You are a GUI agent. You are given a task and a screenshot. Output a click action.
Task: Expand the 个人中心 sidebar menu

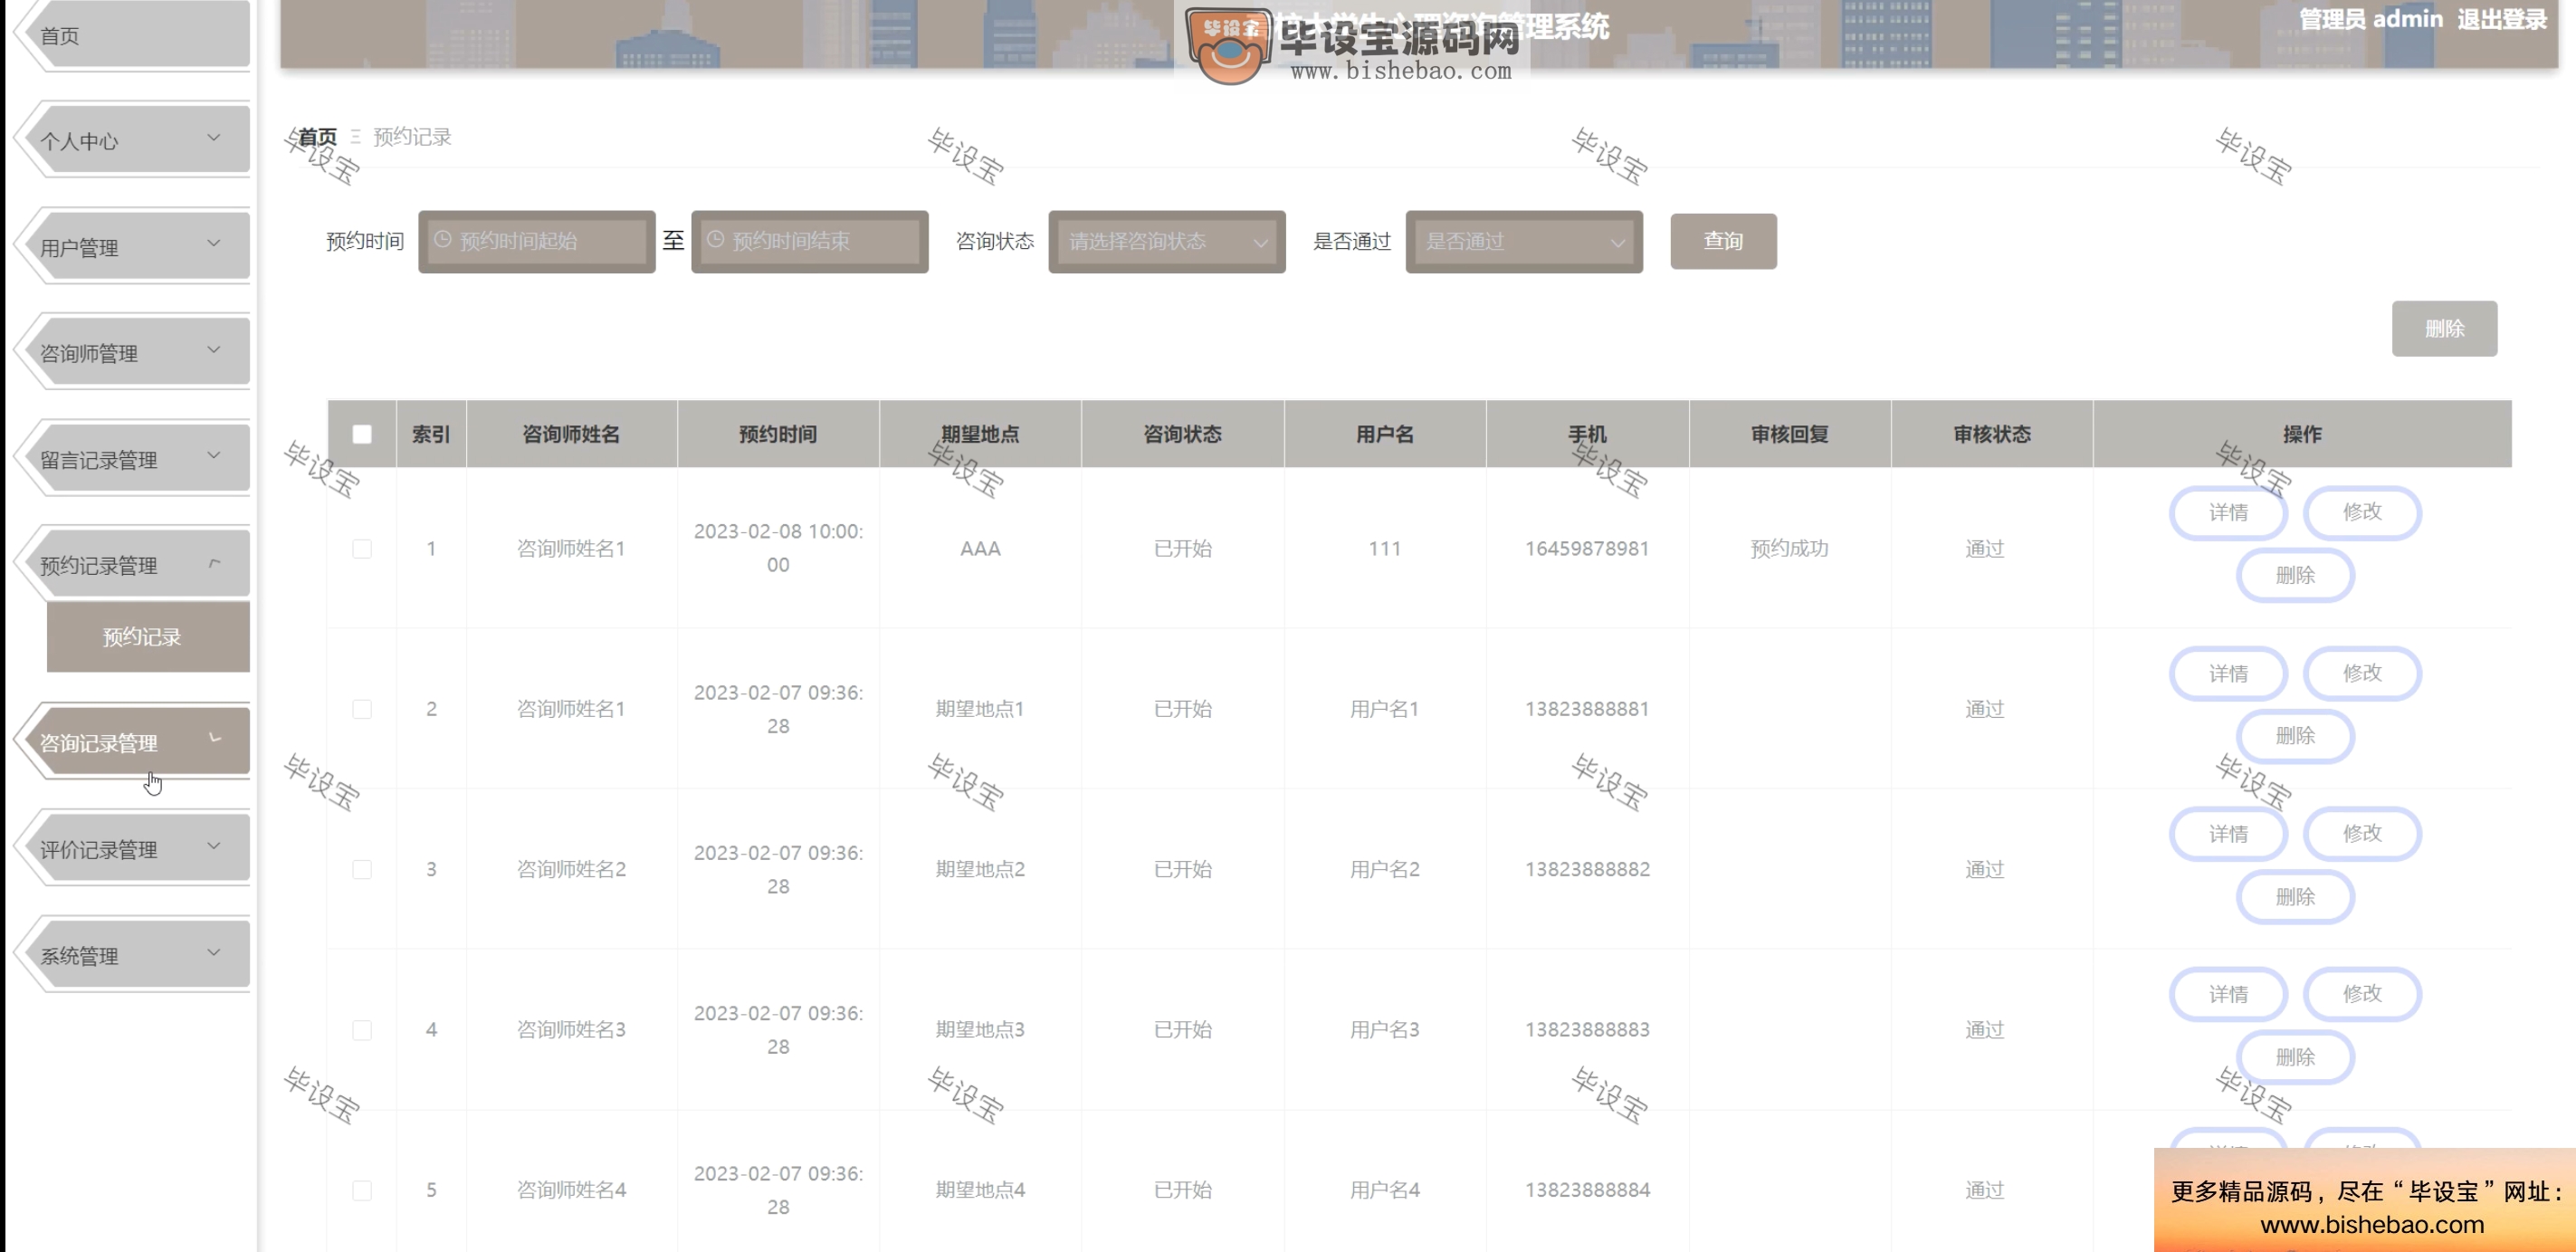tap(135, 140)
